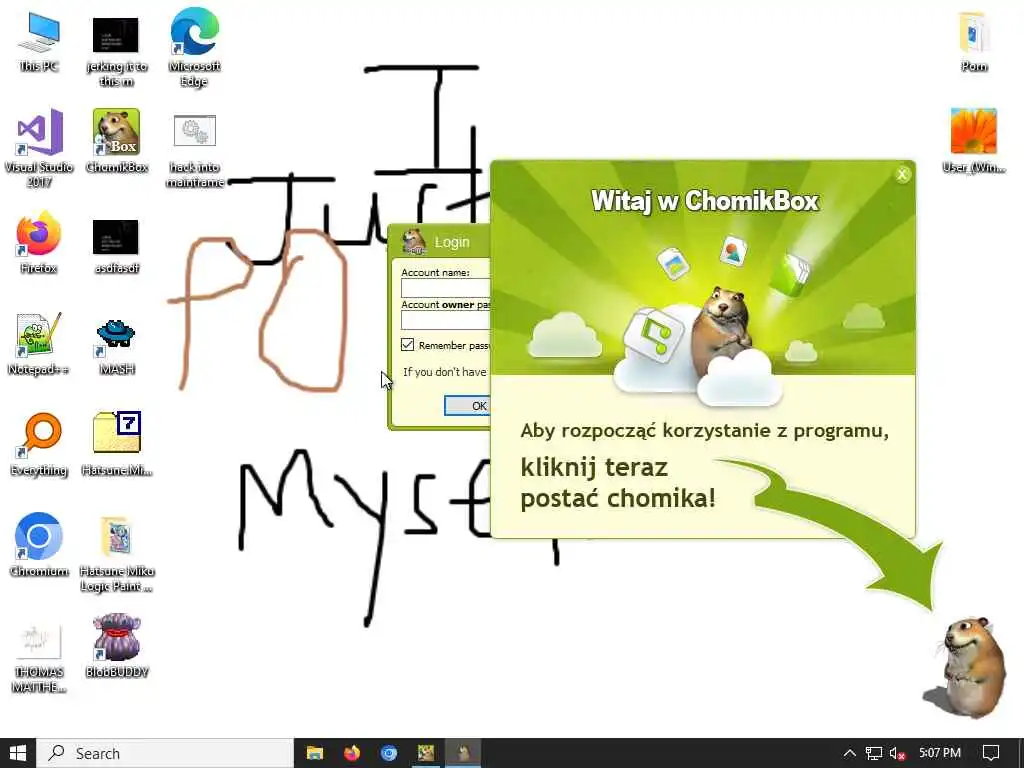The image size is (1024, 768).
Task: Confirm login with the OK button
Action: (468, 406)
